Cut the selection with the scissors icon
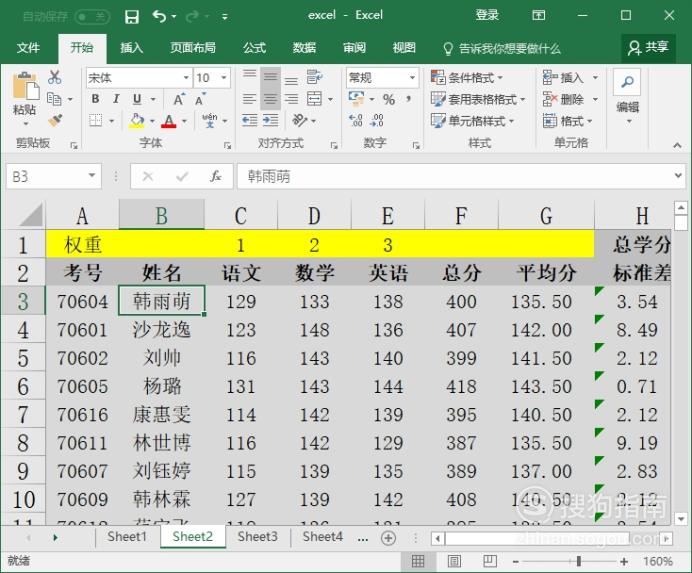Image resolution: width=692 pixels, height=573 pixels. [54, 77]
